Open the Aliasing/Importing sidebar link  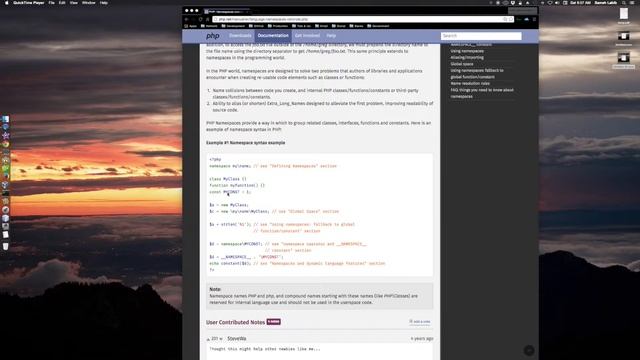[x=467, y=58]
